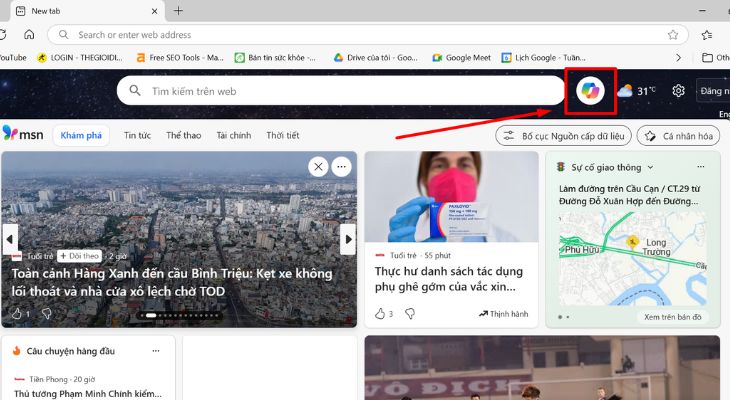Click the traffic light icon on traffic card
The width and height of the screenshot is (730, 400).
(x=561, y=167)
